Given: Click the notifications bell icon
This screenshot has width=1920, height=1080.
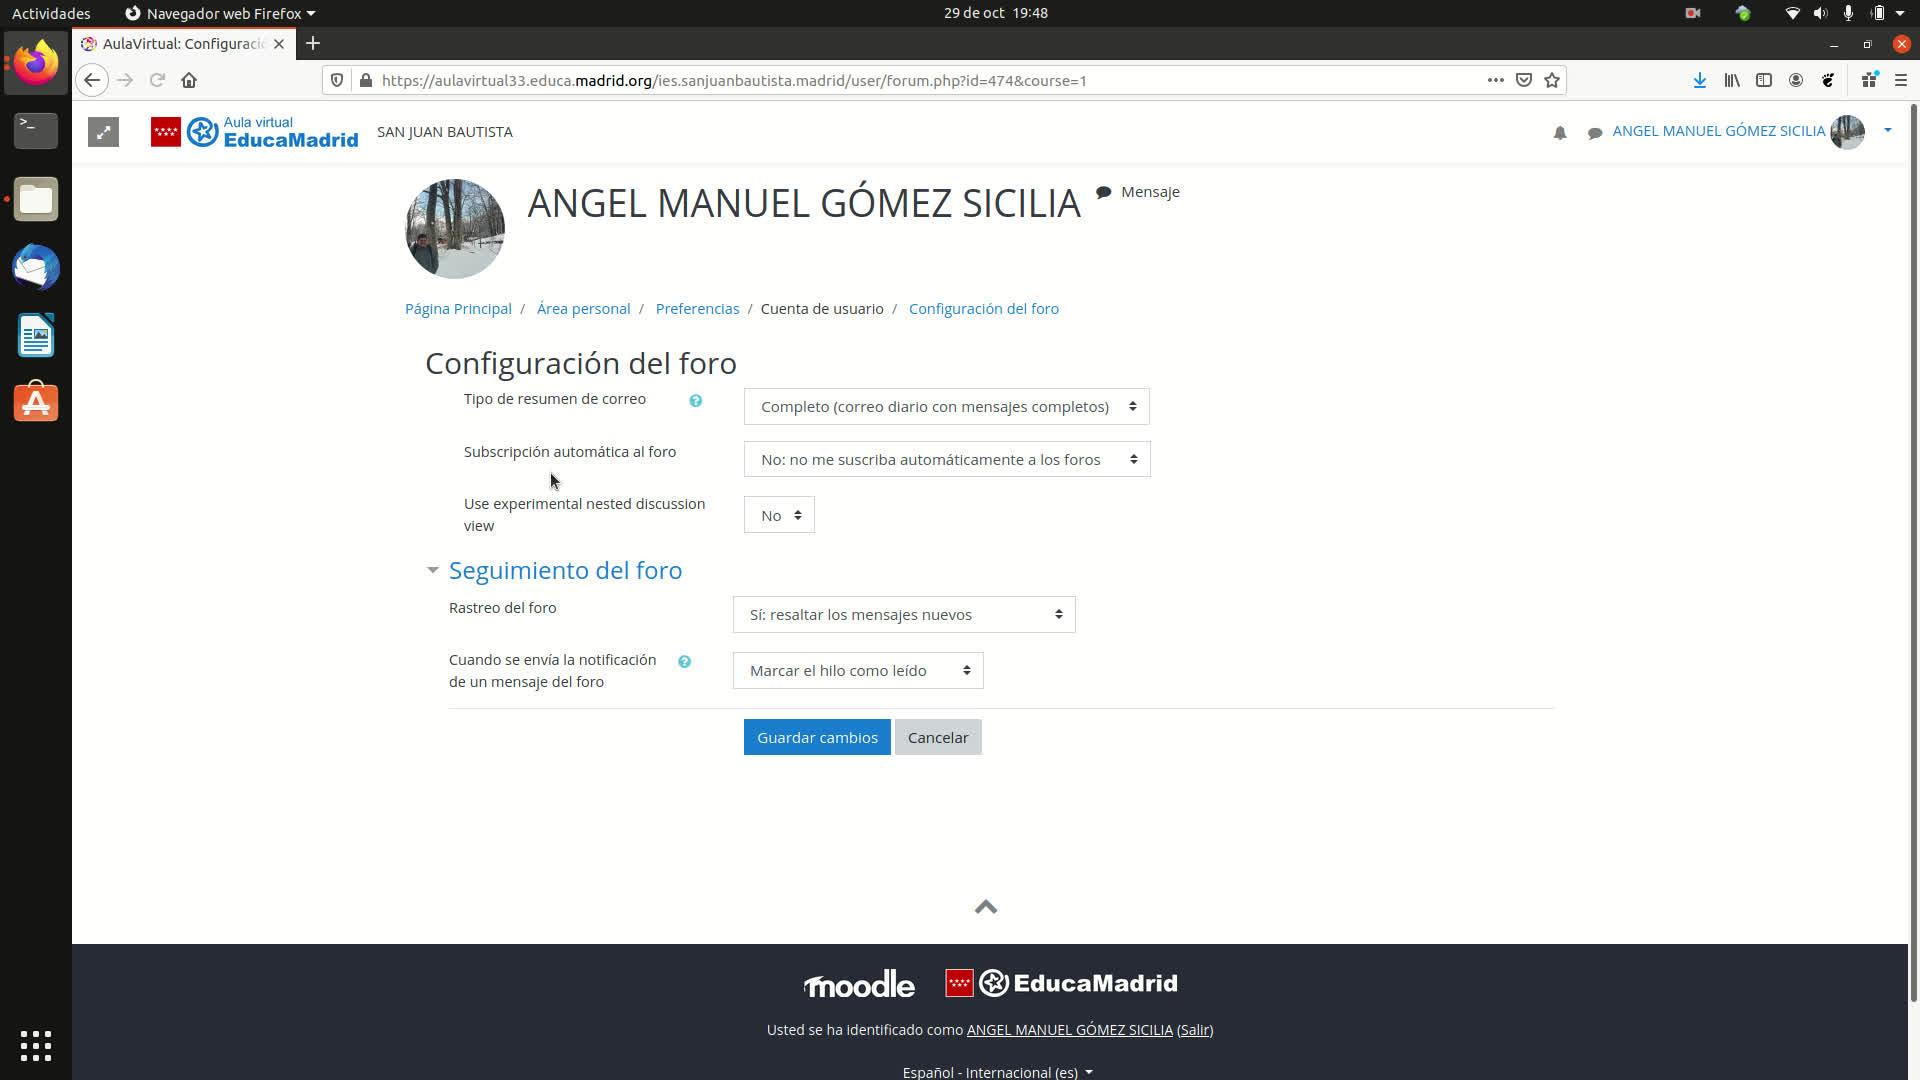Looking at the screenshot, I should 1559,132.
